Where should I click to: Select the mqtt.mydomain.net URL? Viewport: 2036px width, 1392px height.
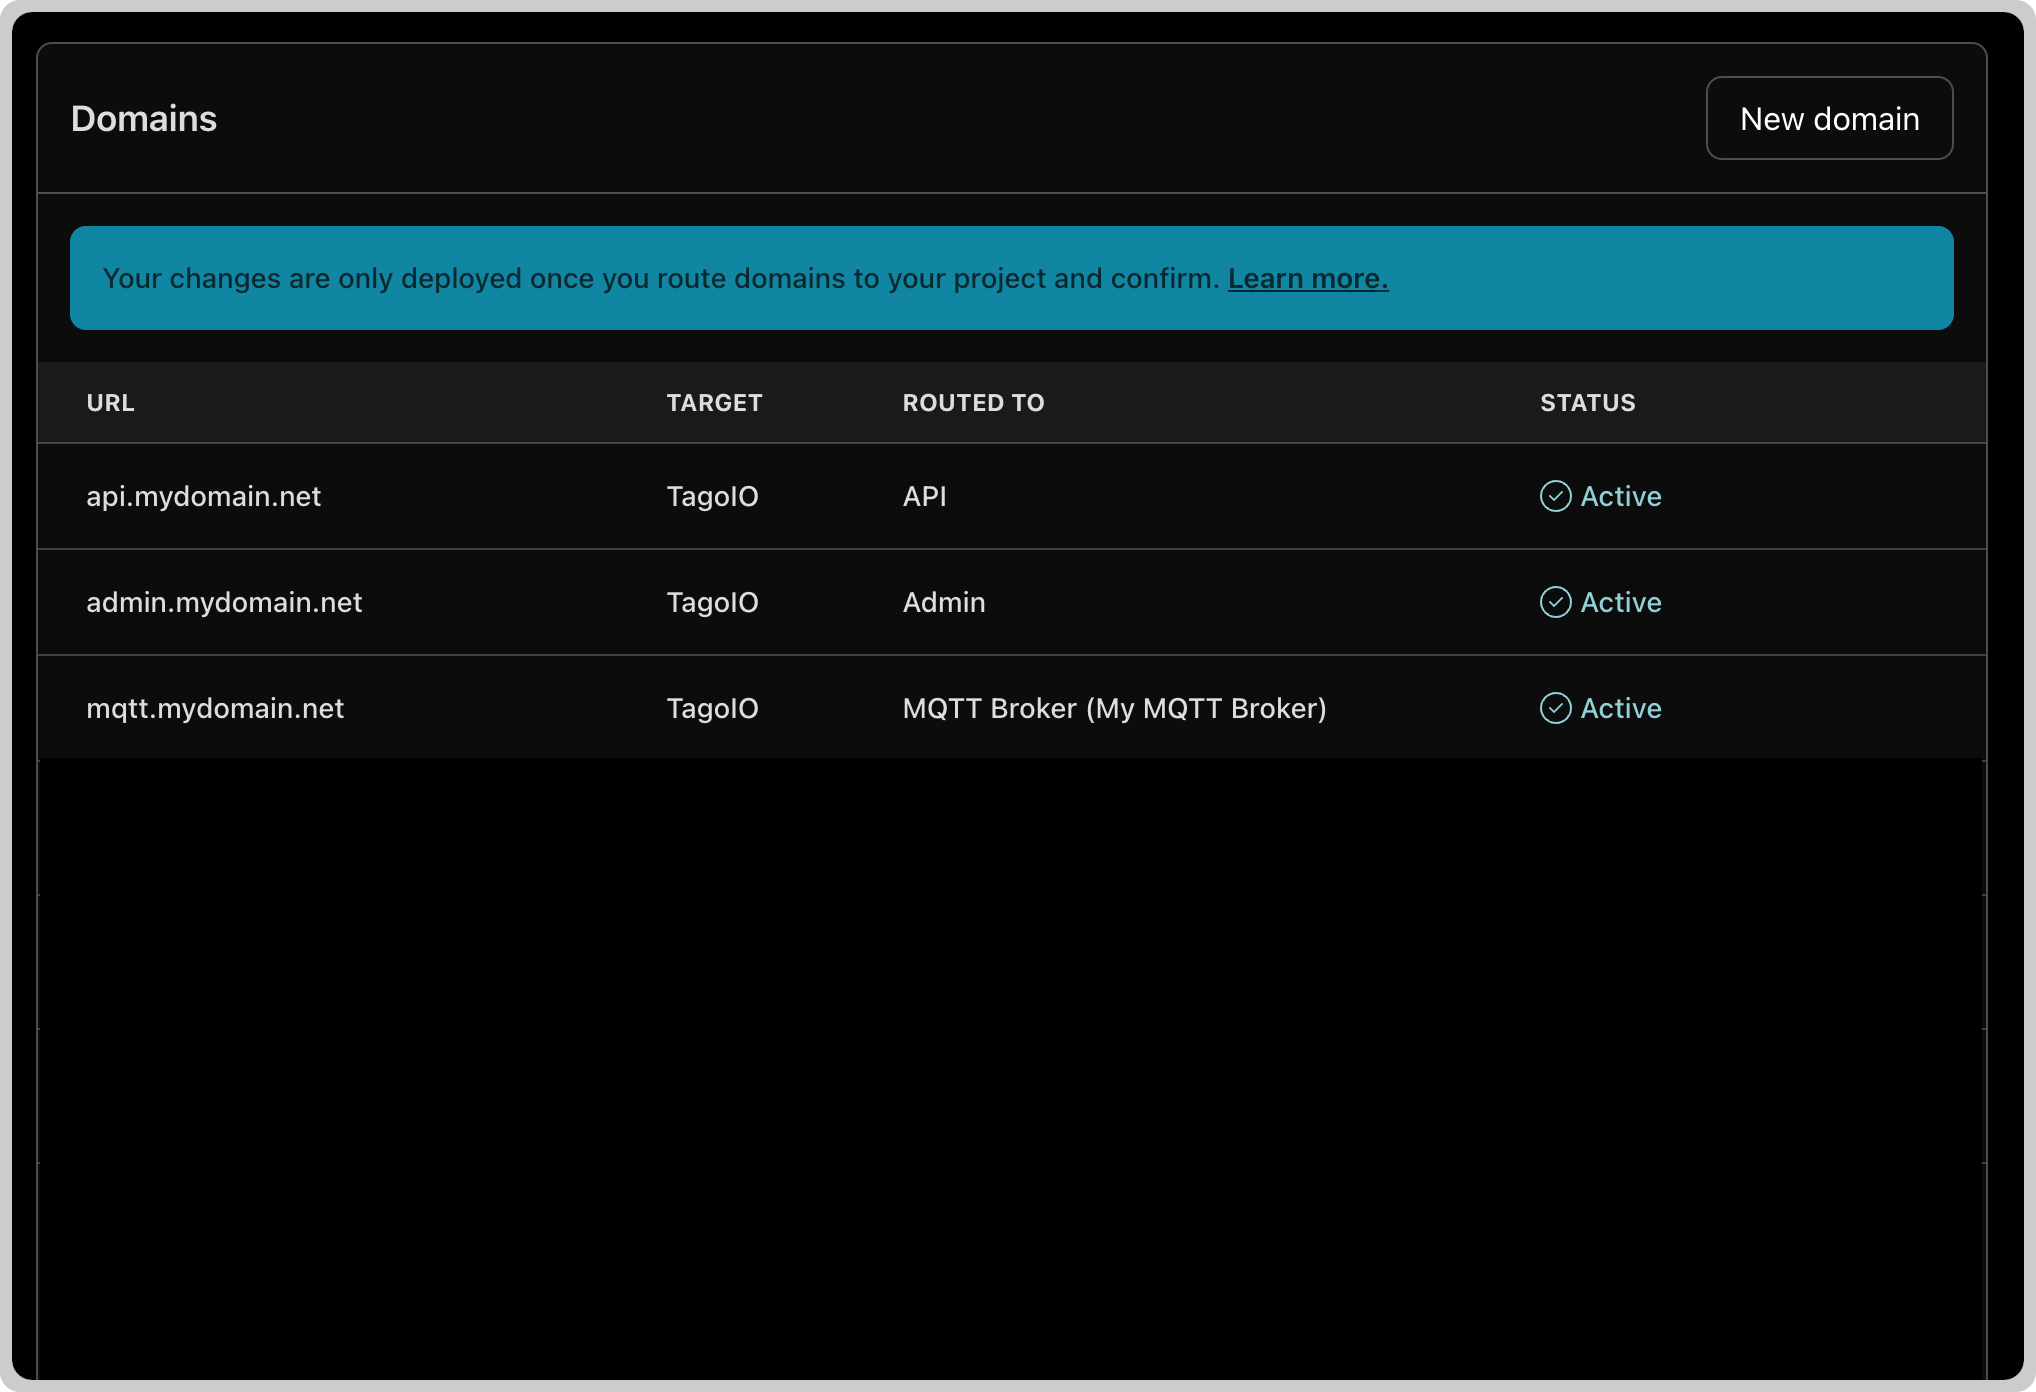[215, 708]
